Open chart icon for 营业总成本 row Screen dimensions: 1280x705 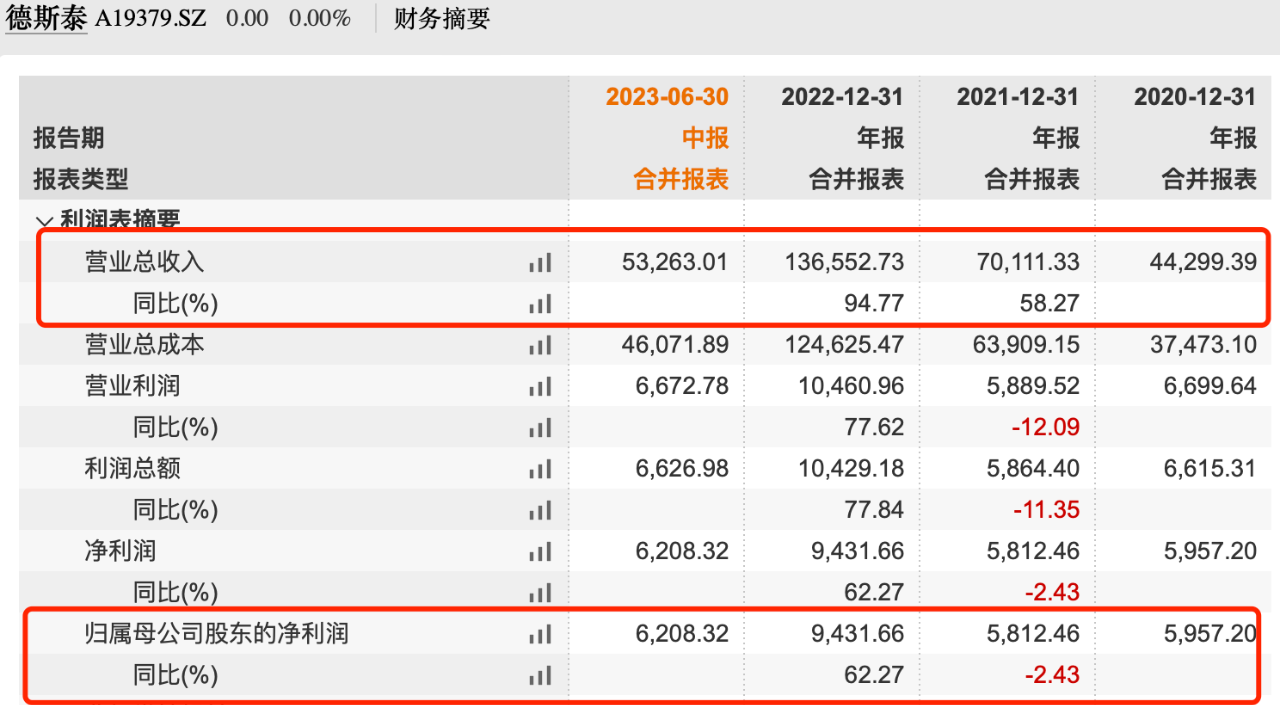(540, 345)
